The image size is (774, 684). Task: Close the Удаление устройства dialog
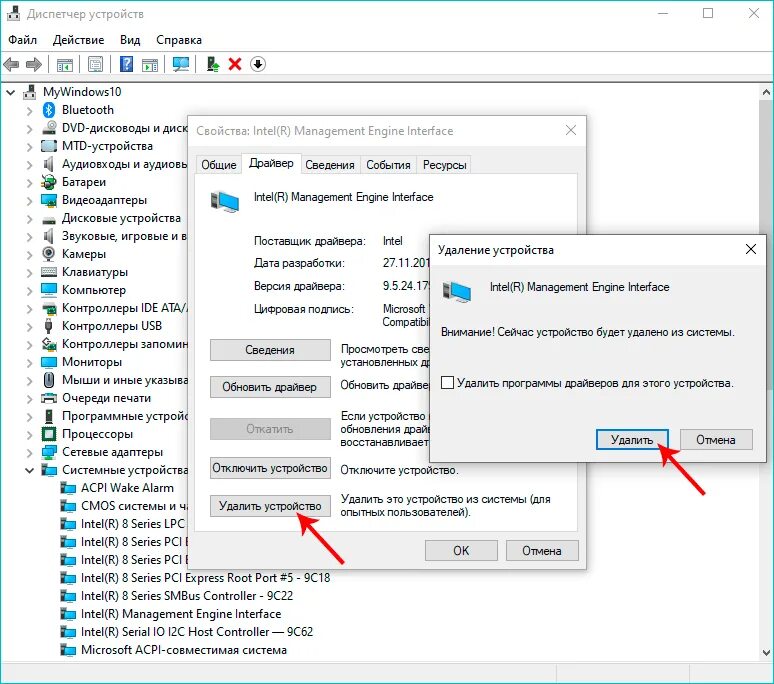(751, 249)
